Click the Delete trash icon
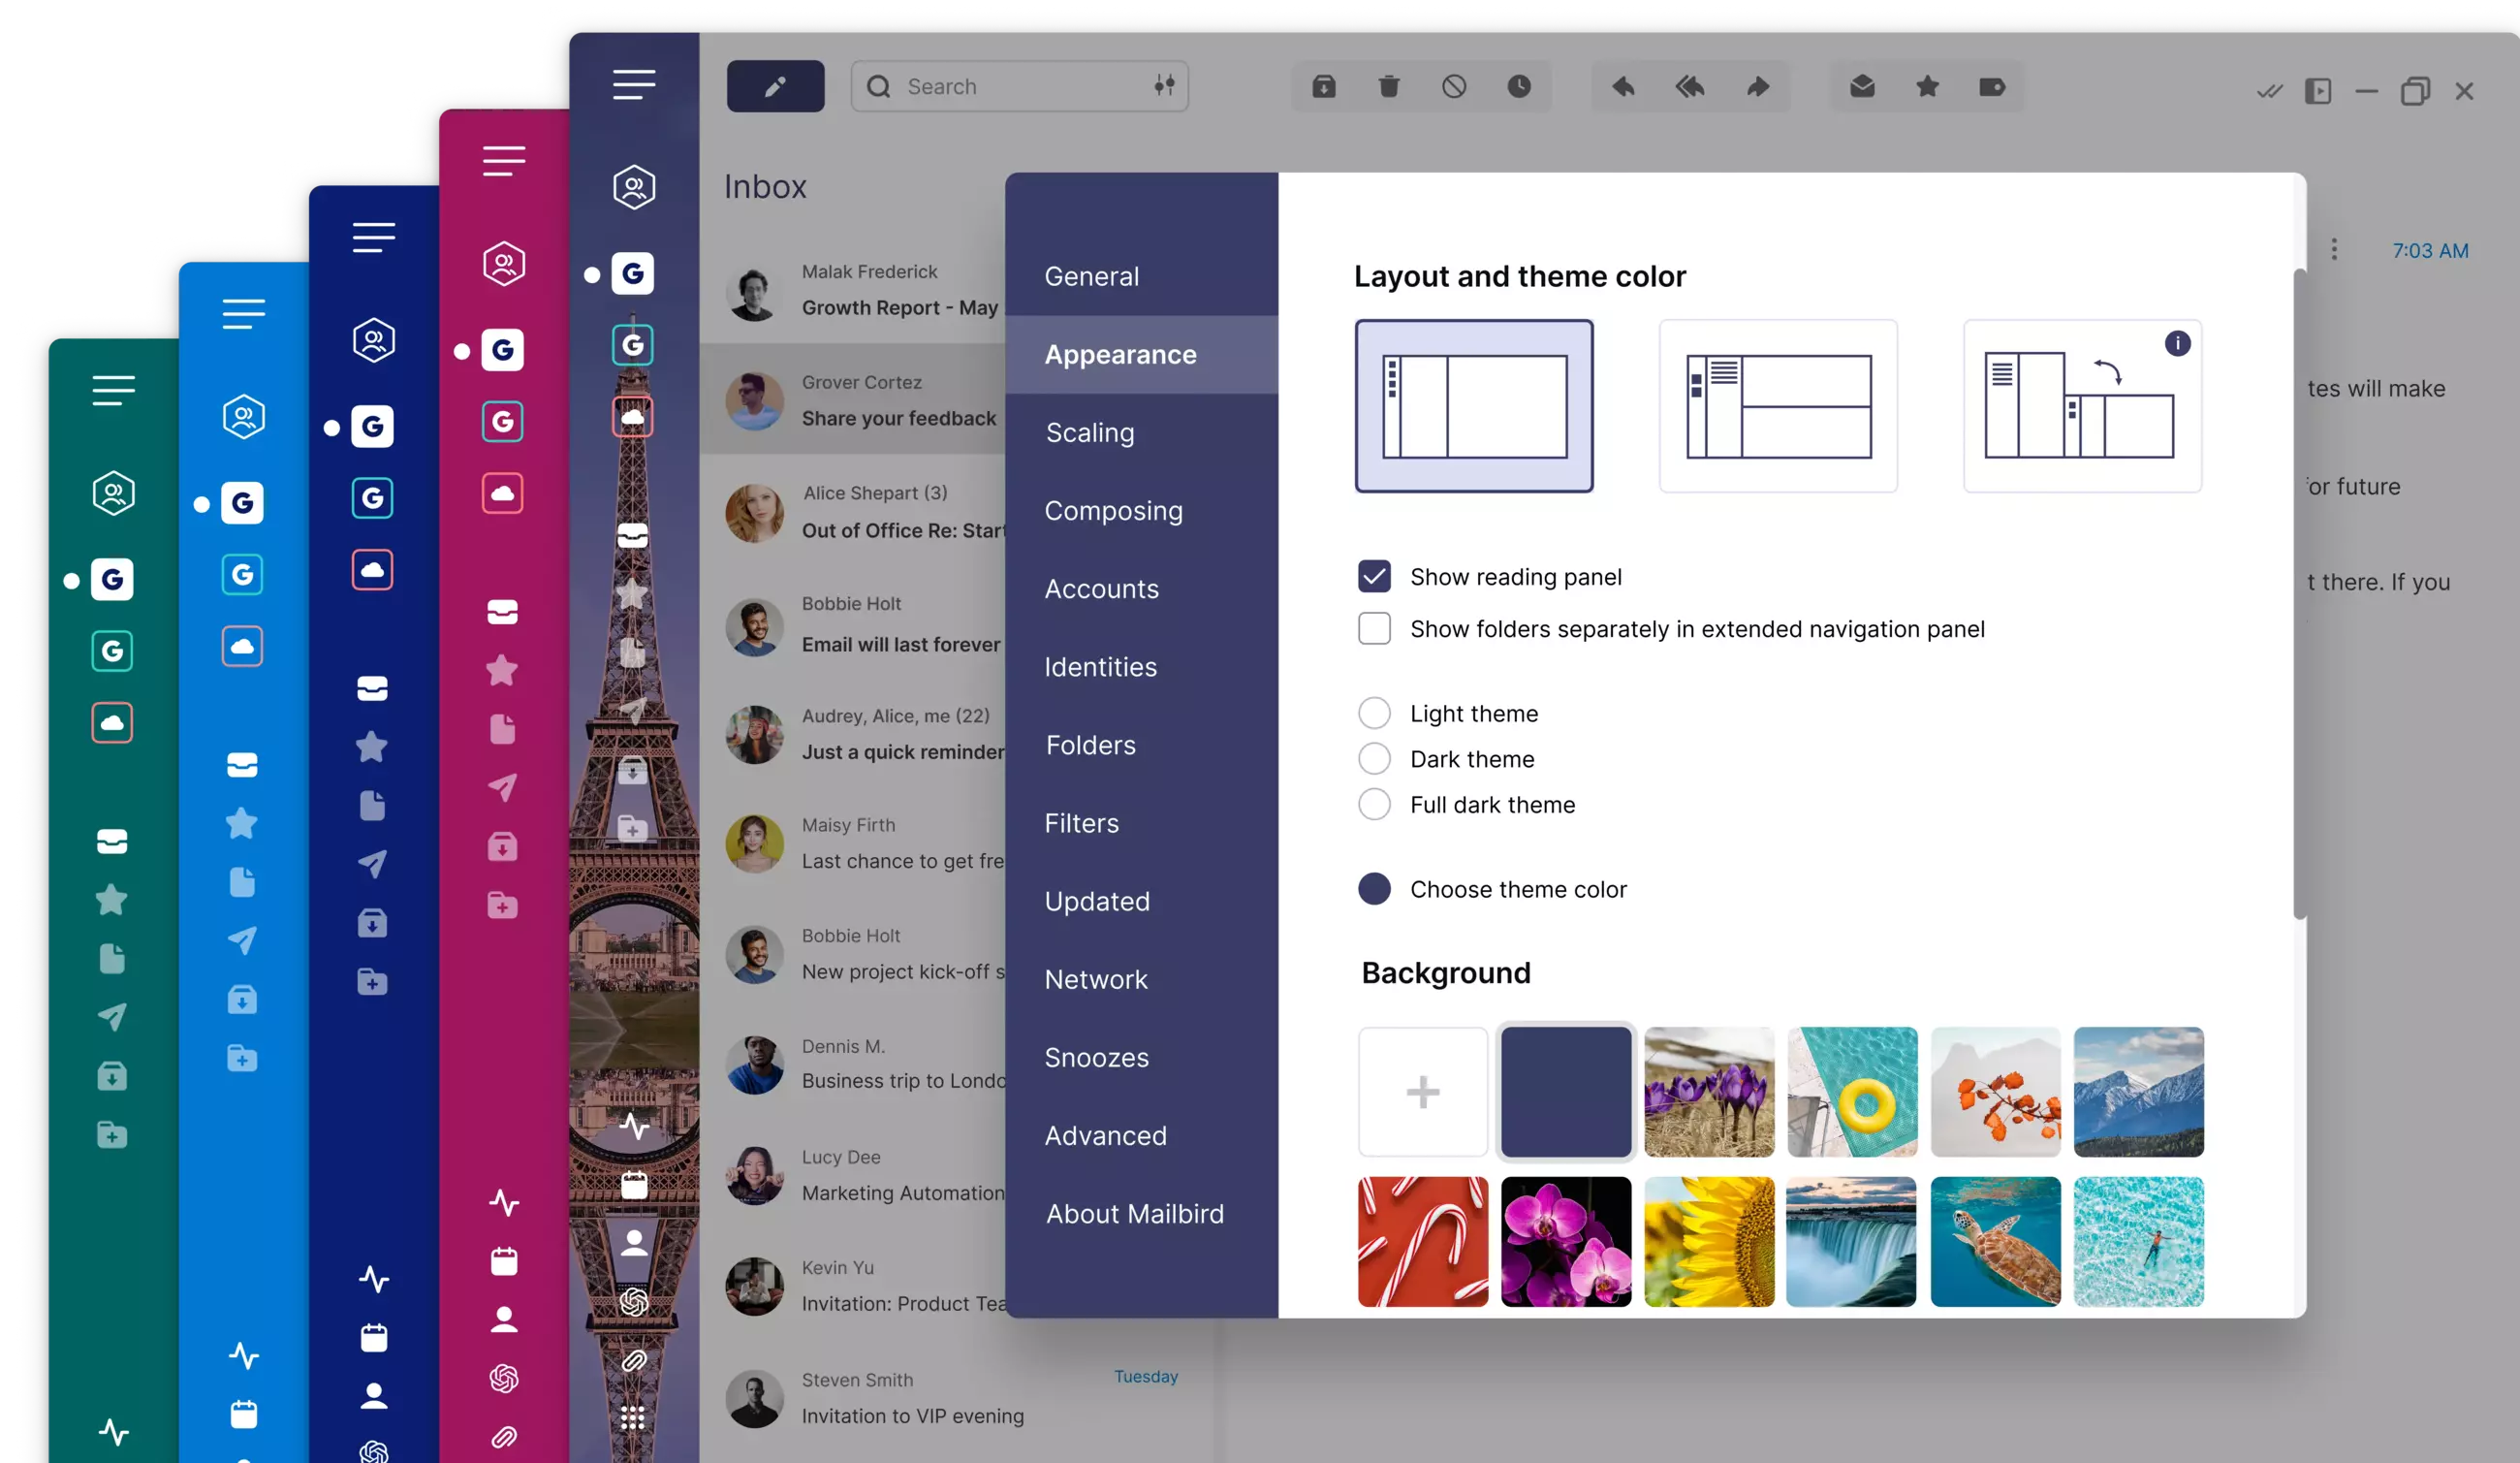 point(1389,87)
